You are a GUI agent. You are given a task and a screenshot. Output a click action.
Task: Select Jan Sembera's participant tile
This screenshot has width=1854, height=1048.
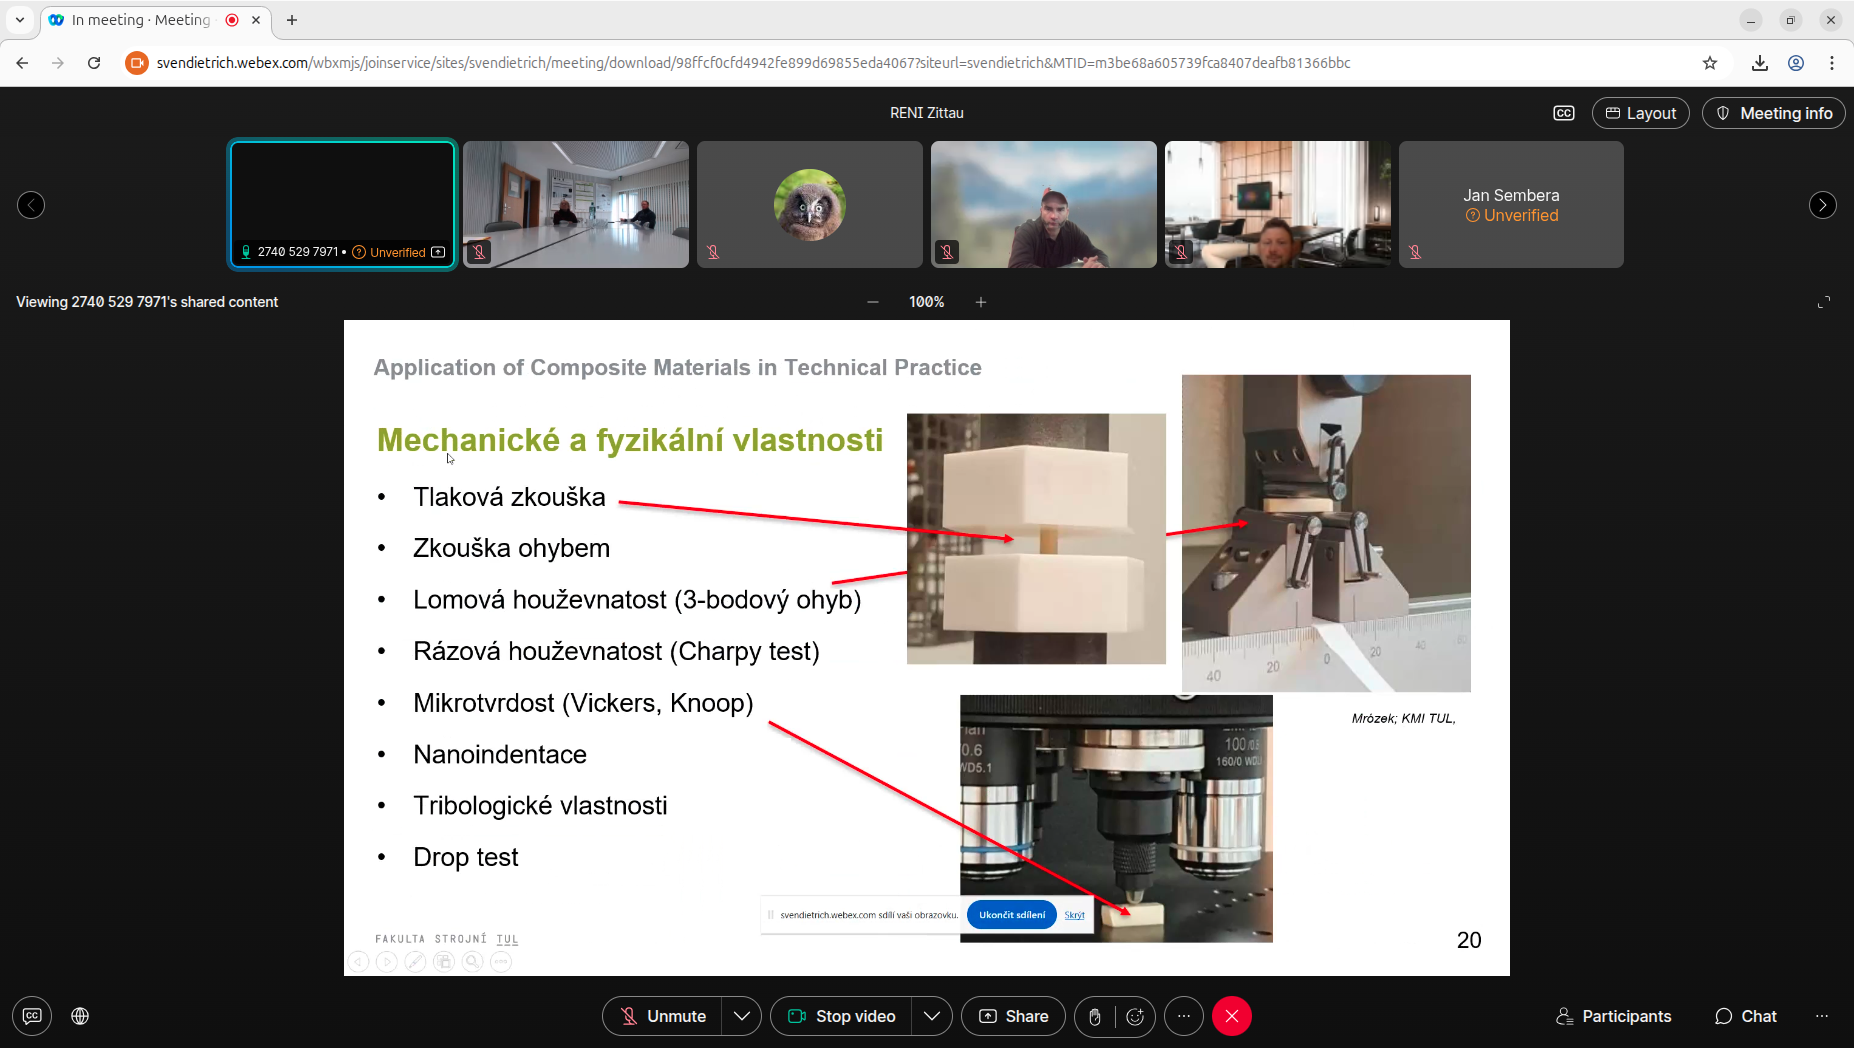click(1510, 204)
